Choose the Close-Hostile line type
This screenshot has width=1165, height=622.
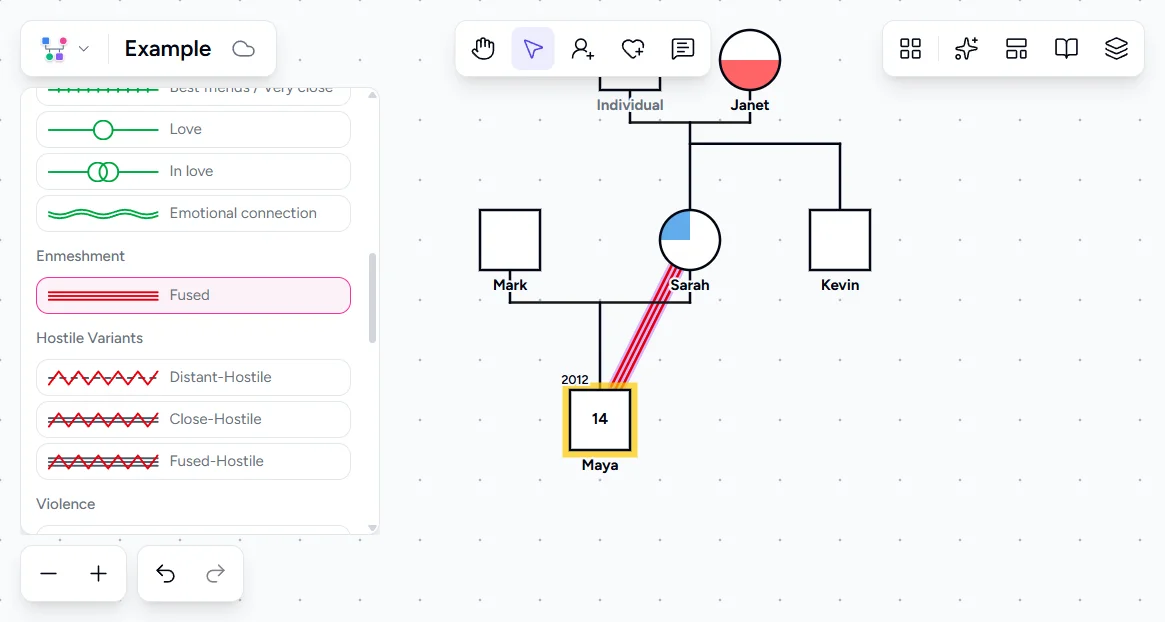coord(193,419)
